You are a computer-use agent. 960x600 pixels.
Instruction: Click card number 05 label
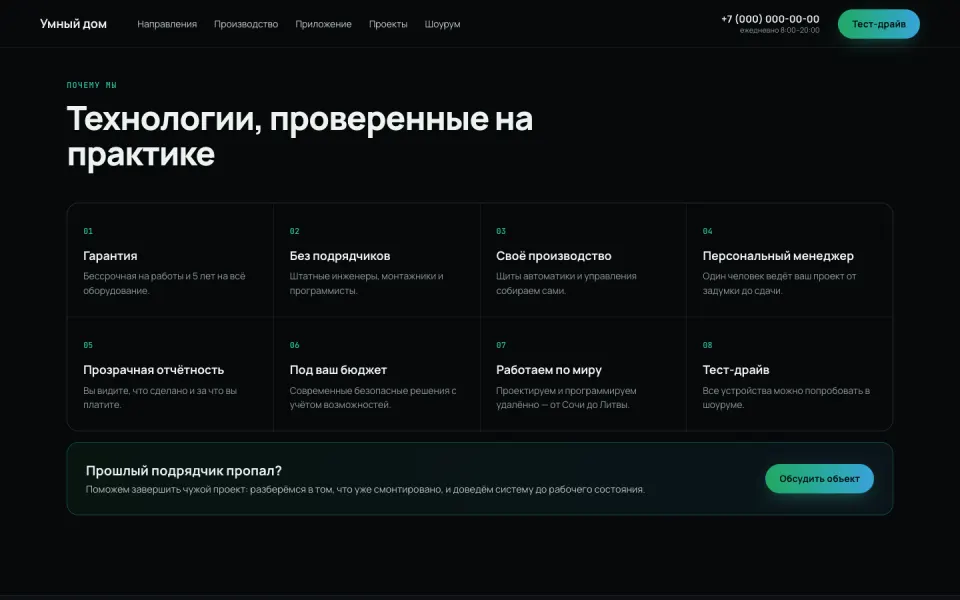tap(88, 345)
